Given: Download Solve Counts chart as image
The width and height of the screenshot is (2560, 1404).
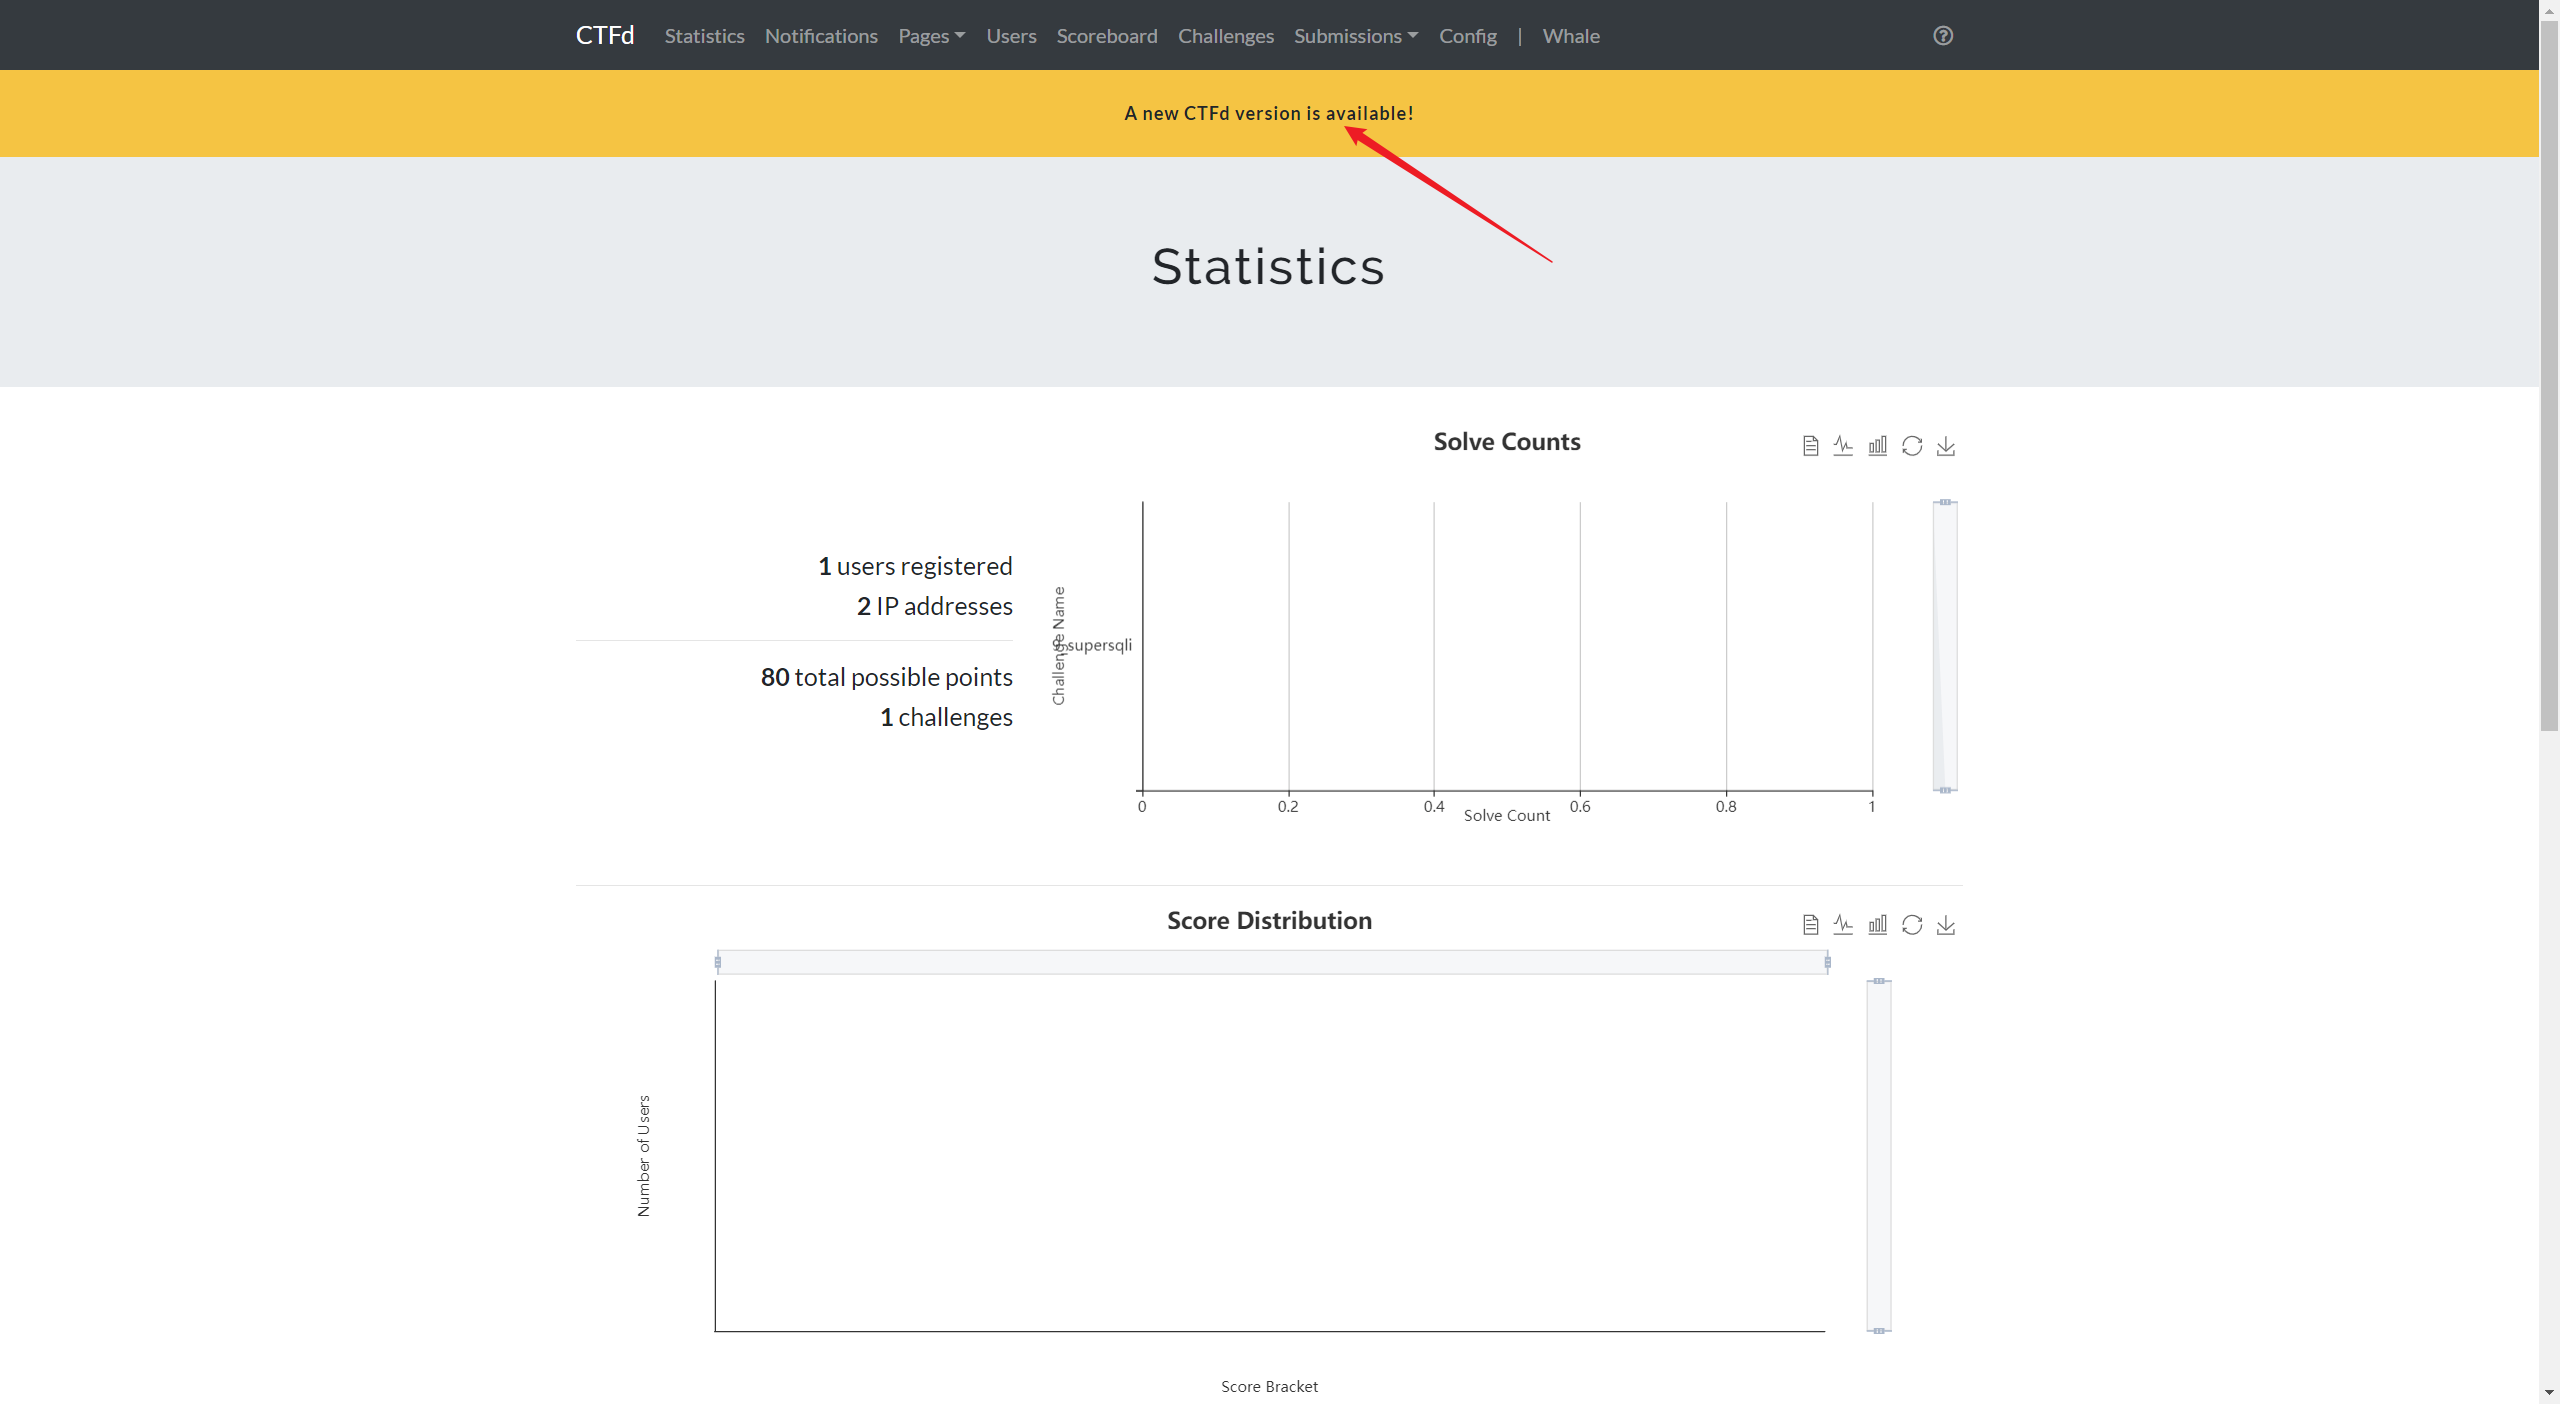Looking at the screenshot, I should tap(1945, 446).
